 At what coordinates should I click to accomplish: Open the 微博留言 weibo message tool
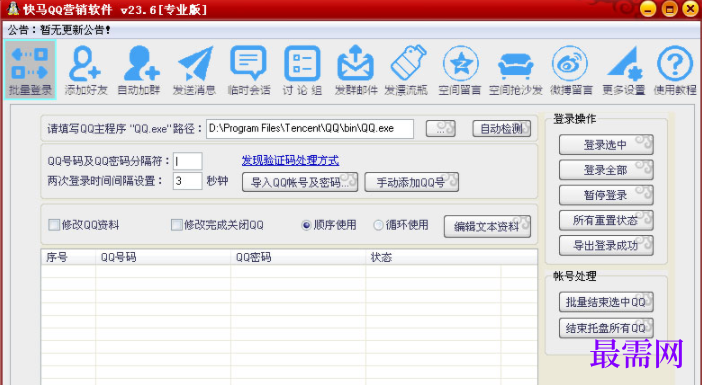tap(571, 70)
